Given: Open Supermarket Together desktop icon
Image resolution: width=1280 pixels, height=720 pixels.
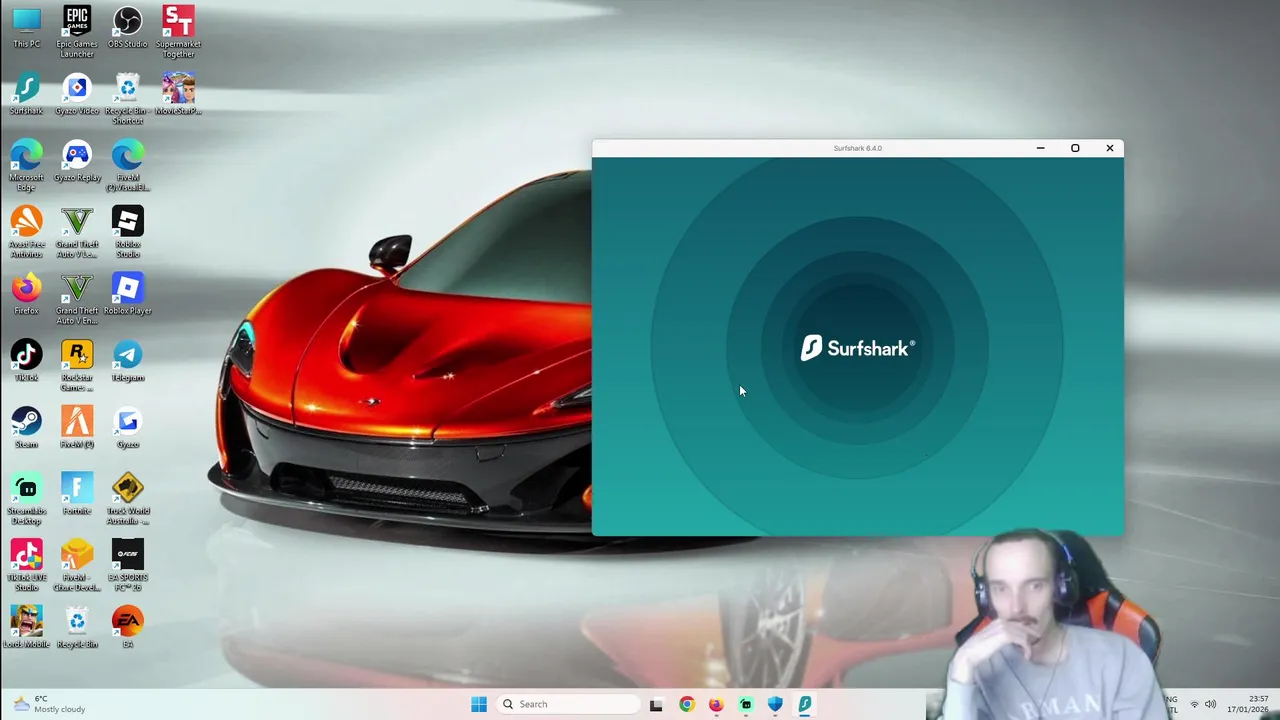Looking at the screenshot, I should pos(178,31).
